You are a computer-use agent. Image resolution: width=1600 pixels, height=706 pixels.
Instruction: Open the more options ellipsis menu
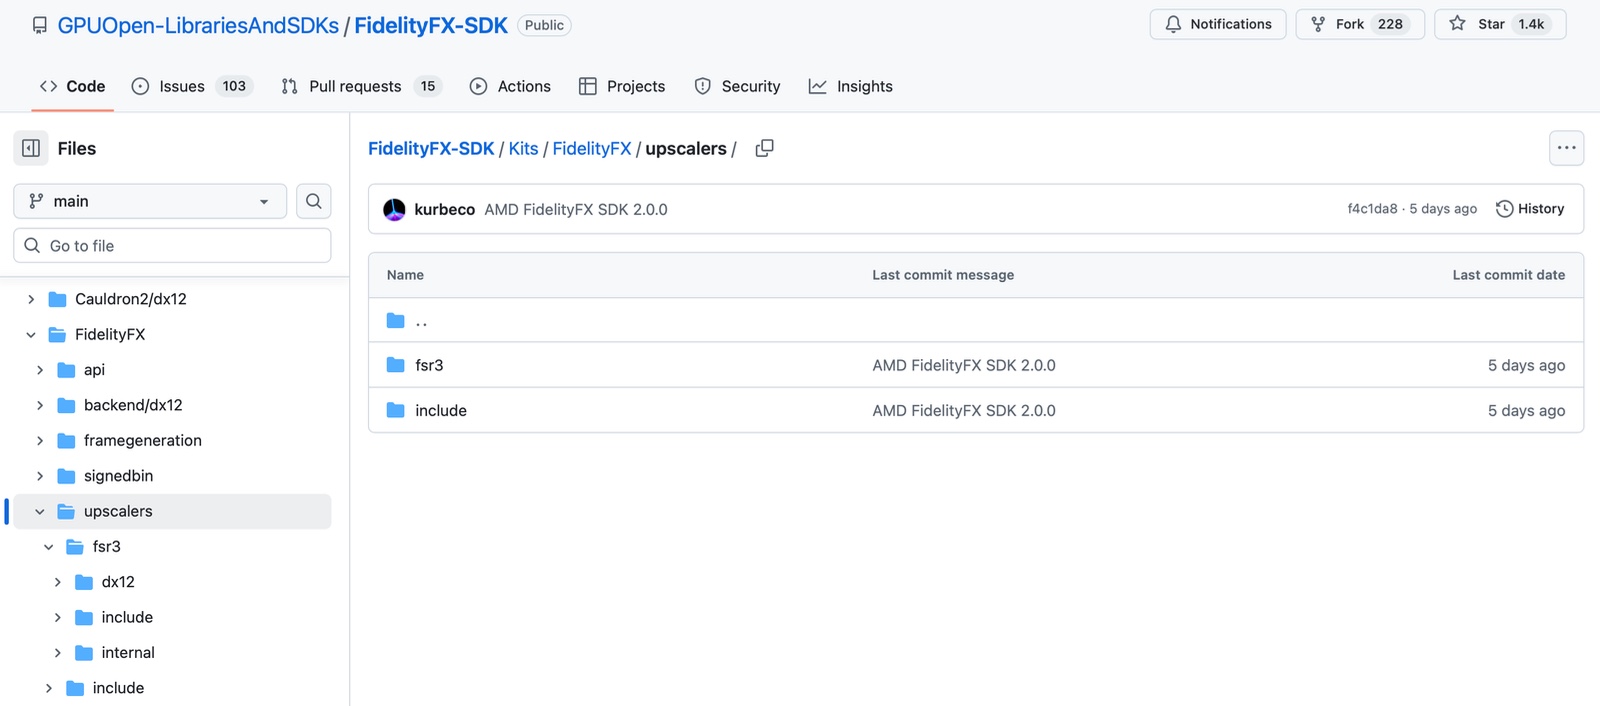coord(1566,148)
